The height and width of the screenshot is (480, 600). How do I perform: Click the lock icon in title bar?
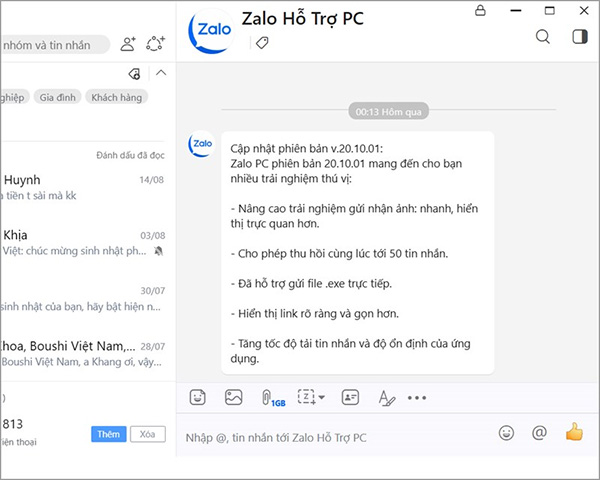[480, 10]
